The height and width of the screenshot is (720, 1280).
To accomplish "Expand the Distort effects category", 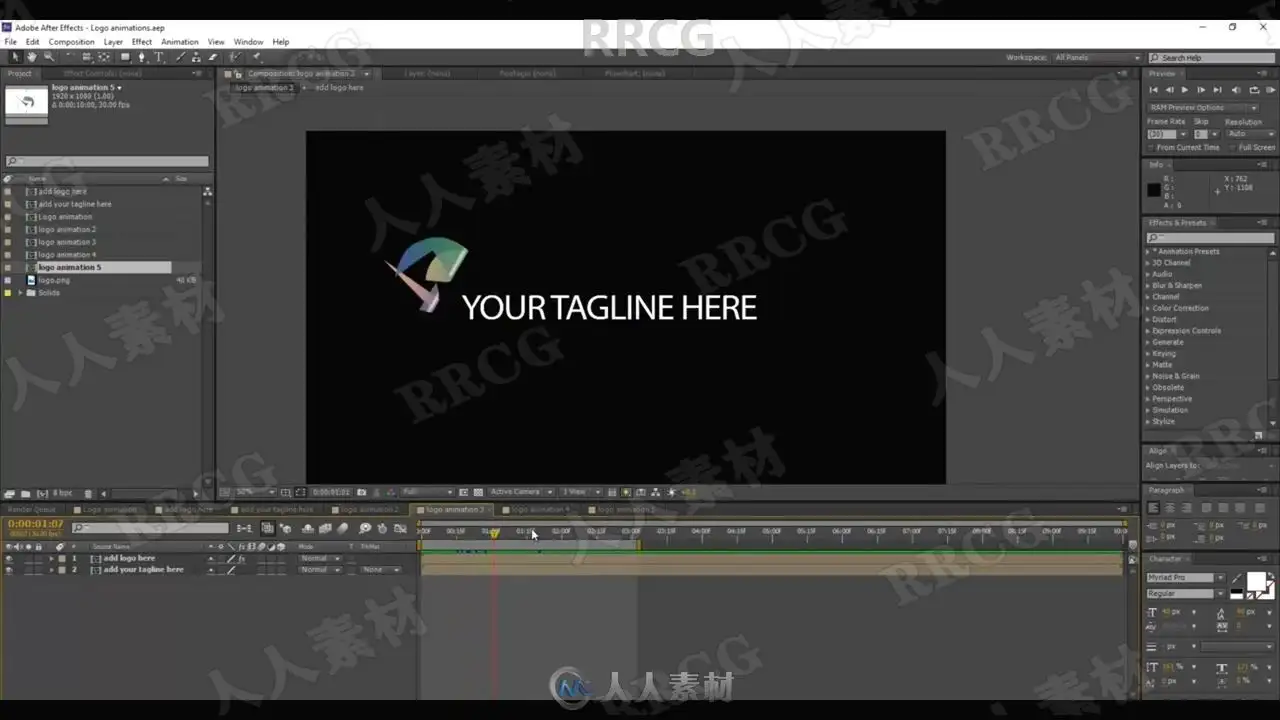I will pyautogui.click(x=1148, y=320).
